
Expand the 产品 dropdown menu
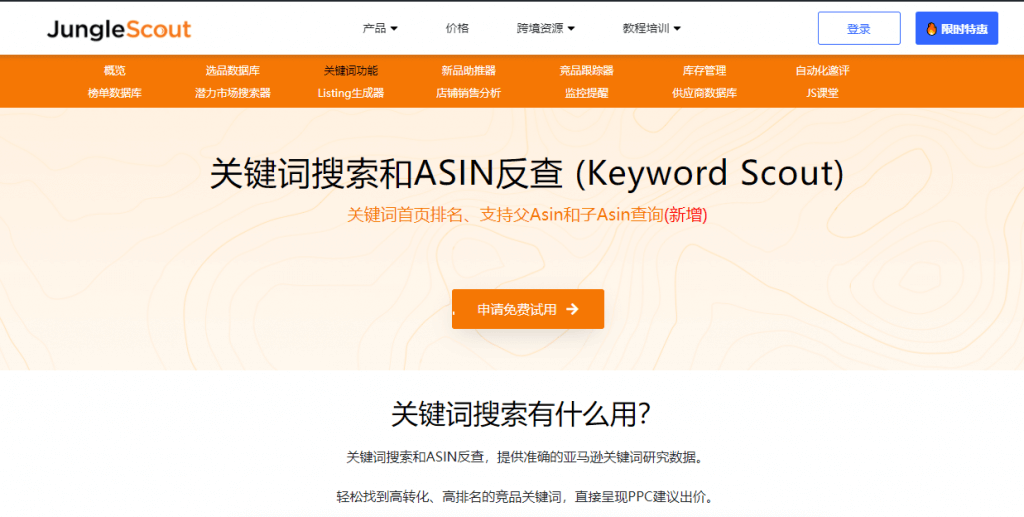(x=380, y=28)
